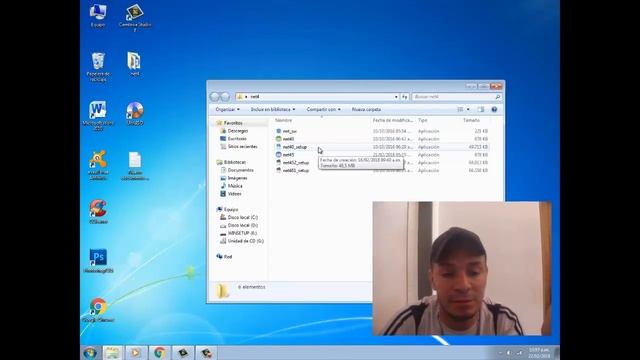Open the CCleaner desktop shortcut

(x=98, y=211)
